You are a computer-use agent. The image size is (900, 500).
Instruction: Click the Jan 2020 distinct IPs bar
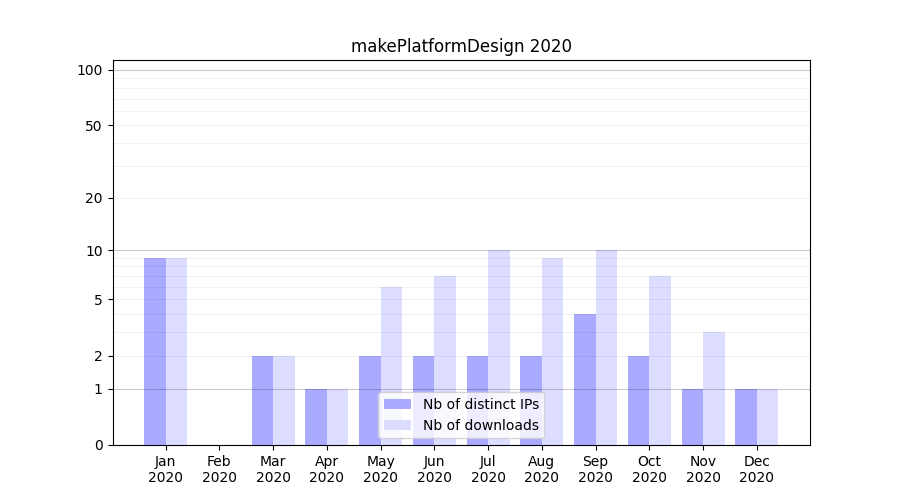155,351
